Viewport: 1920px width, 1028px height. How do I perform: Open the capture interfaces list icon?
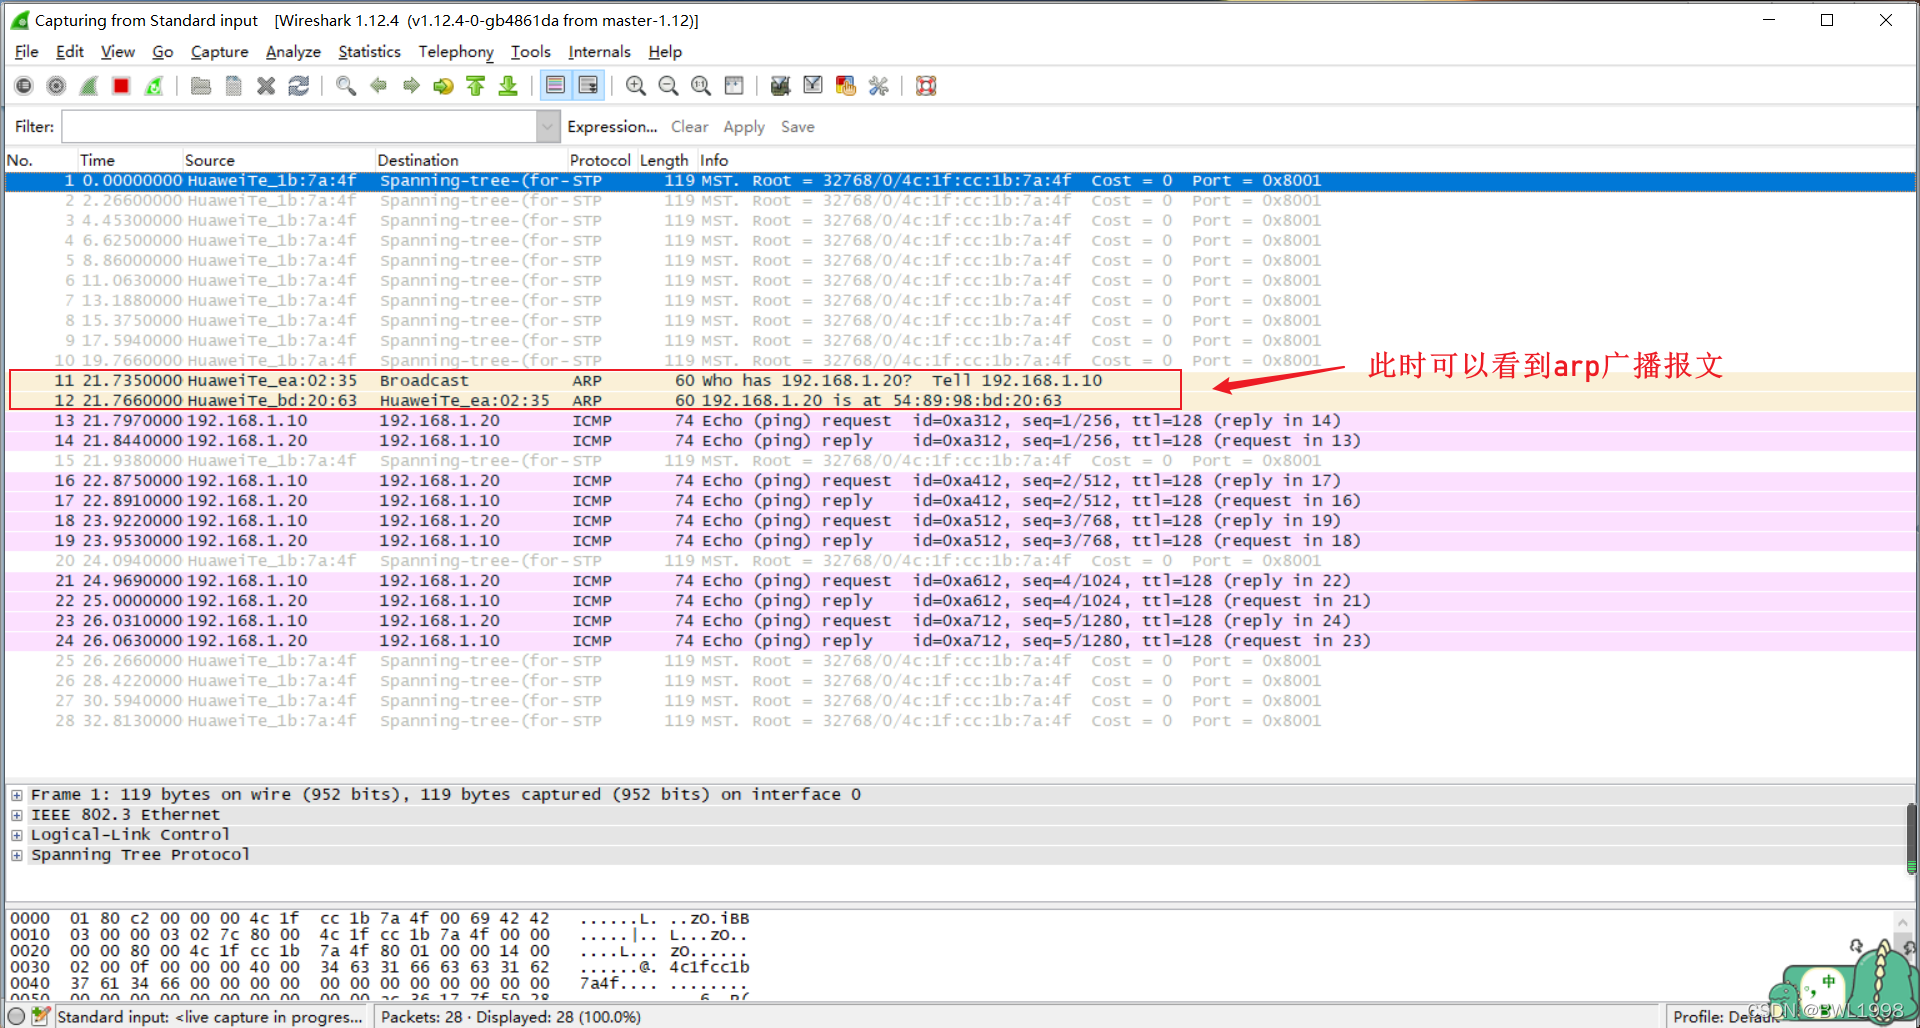point(24,86)
